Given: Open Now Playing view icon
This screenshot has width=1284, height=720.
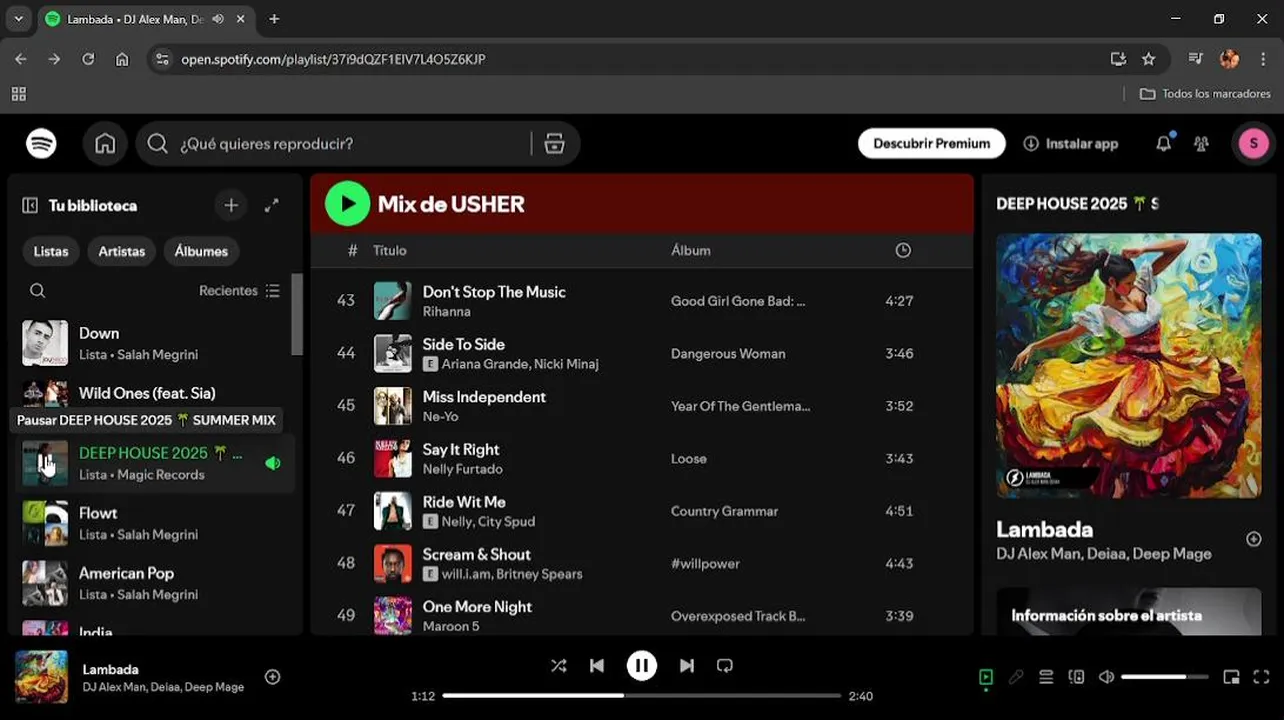Looking at the screenshot, I should pyautogui.click(x=986, y=677).
